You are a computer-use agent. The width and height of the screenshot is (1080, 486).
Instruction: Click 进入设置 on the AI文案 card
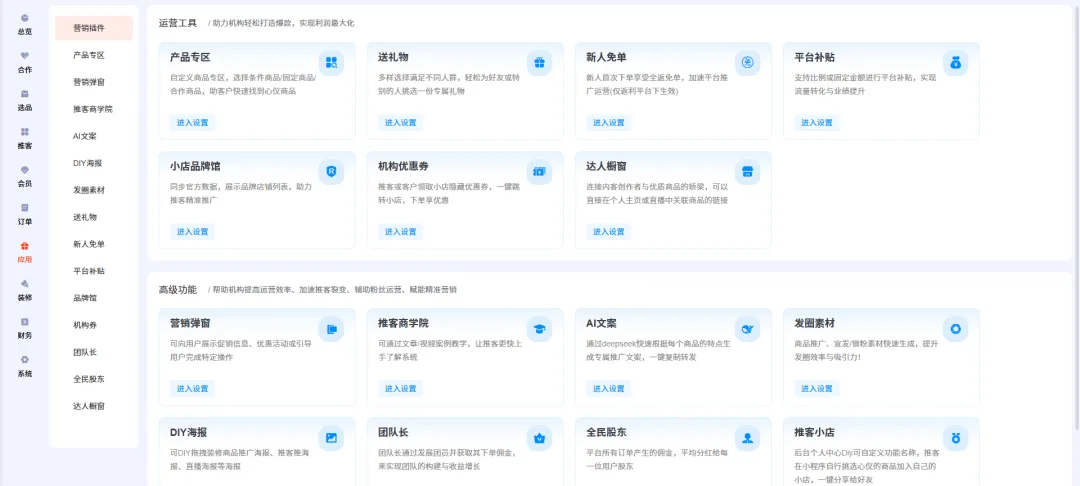click(x=608, y=388)
